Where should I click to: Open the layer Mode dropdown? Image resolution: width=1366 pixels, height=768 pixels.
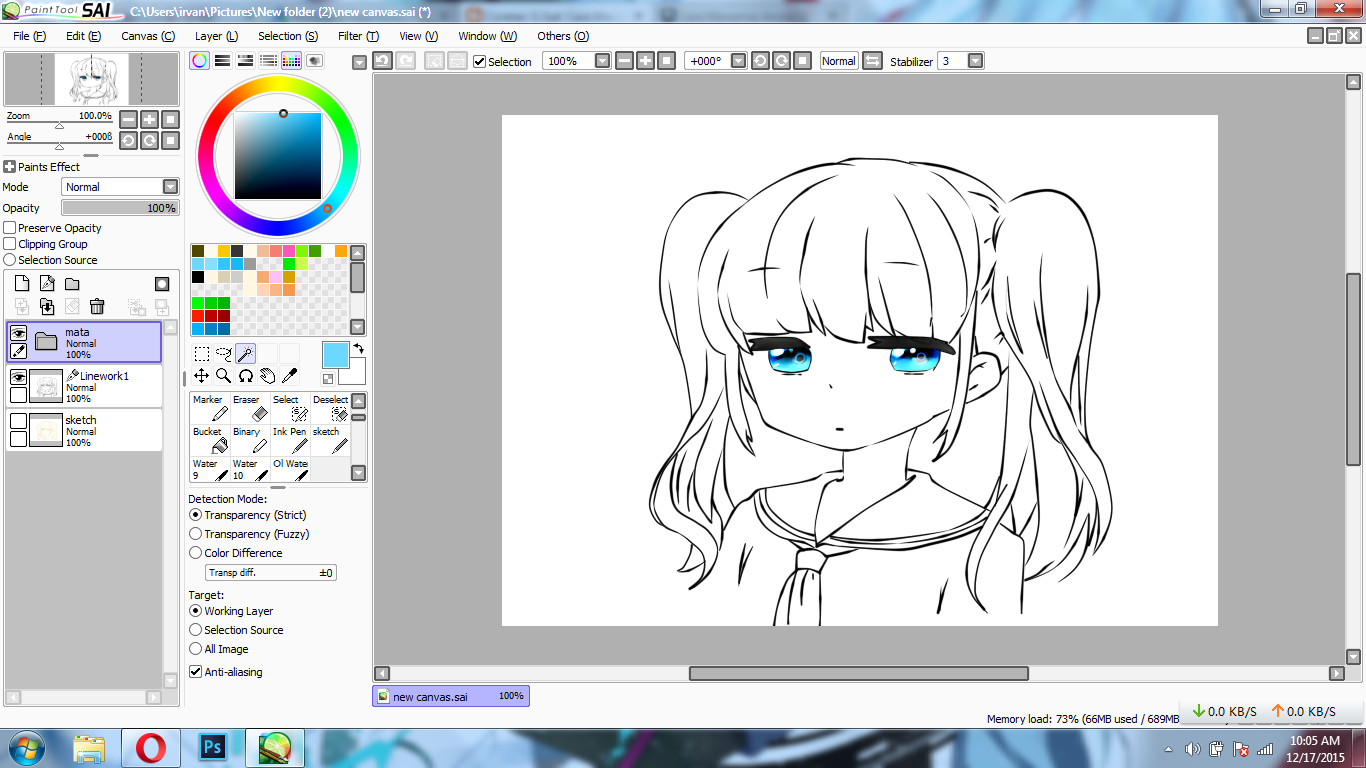click(x=170, y=187)
